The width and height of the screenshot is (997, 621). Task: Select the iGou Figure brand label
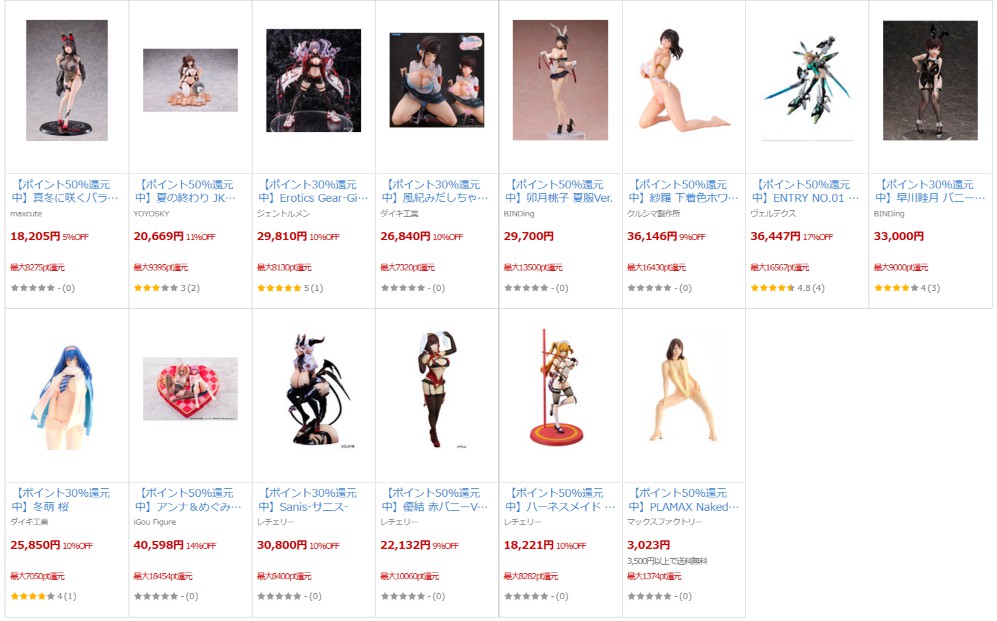[155, 522]
